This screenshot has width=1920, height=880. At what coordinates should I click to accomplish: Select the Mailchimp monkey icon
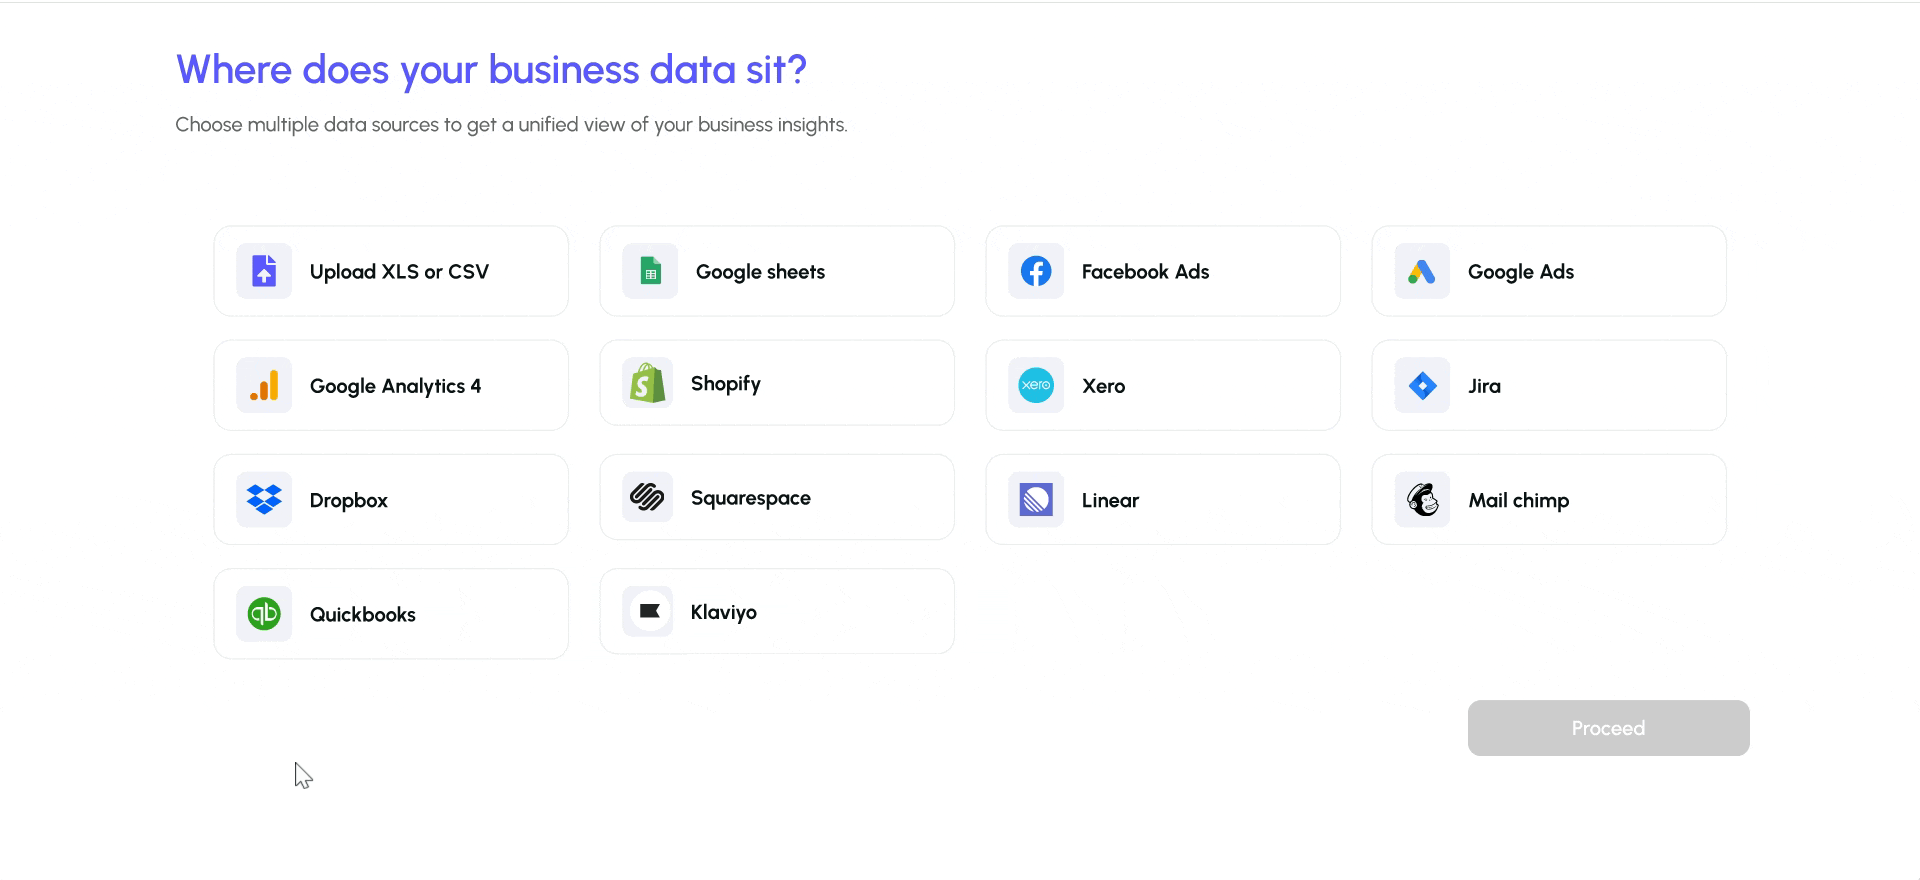pos(1422,499)
